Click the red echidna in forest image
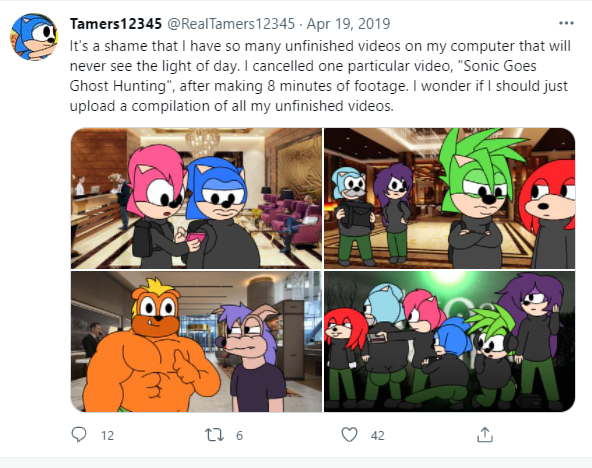 [345, 357]
